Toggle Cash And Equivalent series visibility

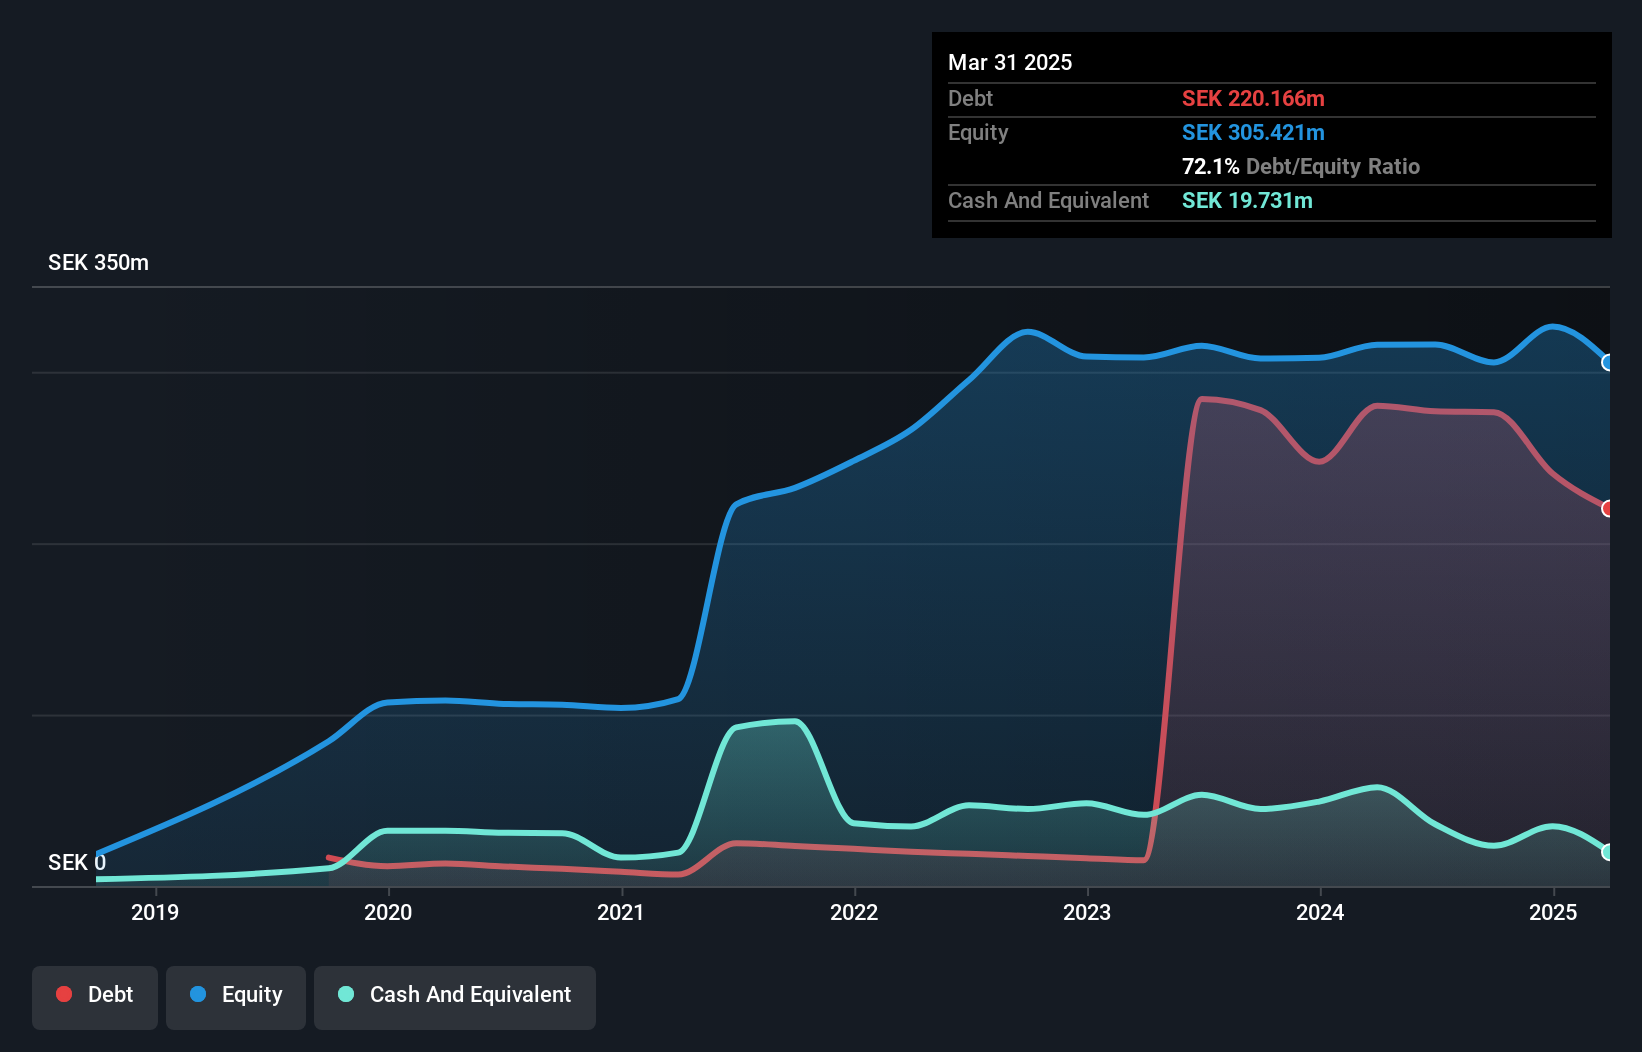tap(455, 995)
